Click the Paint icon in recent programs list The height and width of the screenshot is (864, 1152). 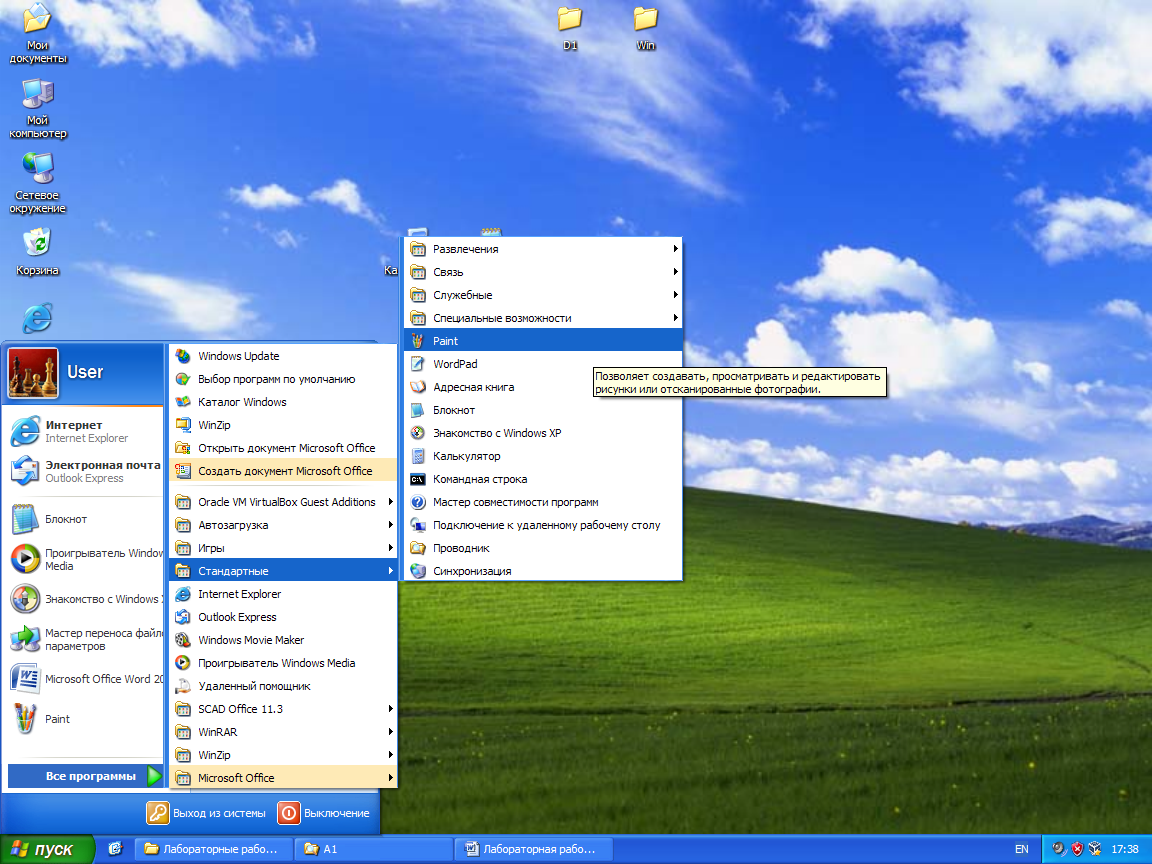[25, 719]
